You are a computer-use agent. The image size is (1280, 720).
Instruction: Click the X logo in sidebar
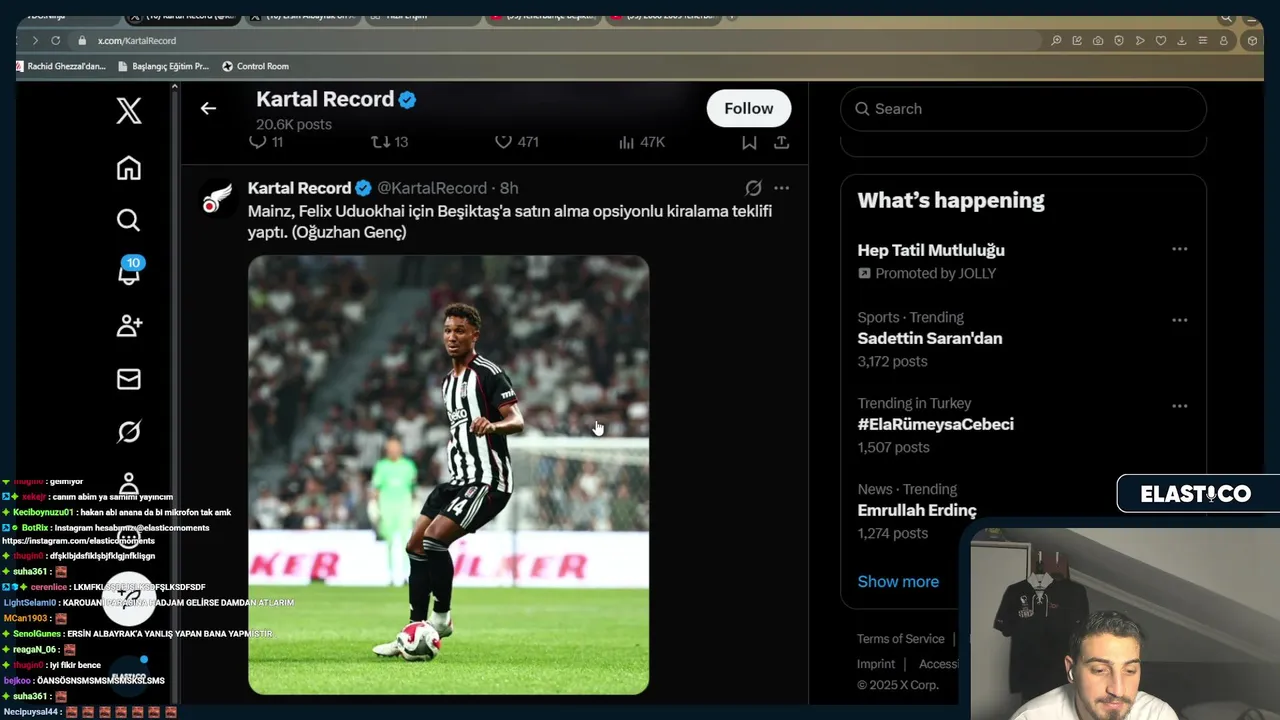(129, 111)
